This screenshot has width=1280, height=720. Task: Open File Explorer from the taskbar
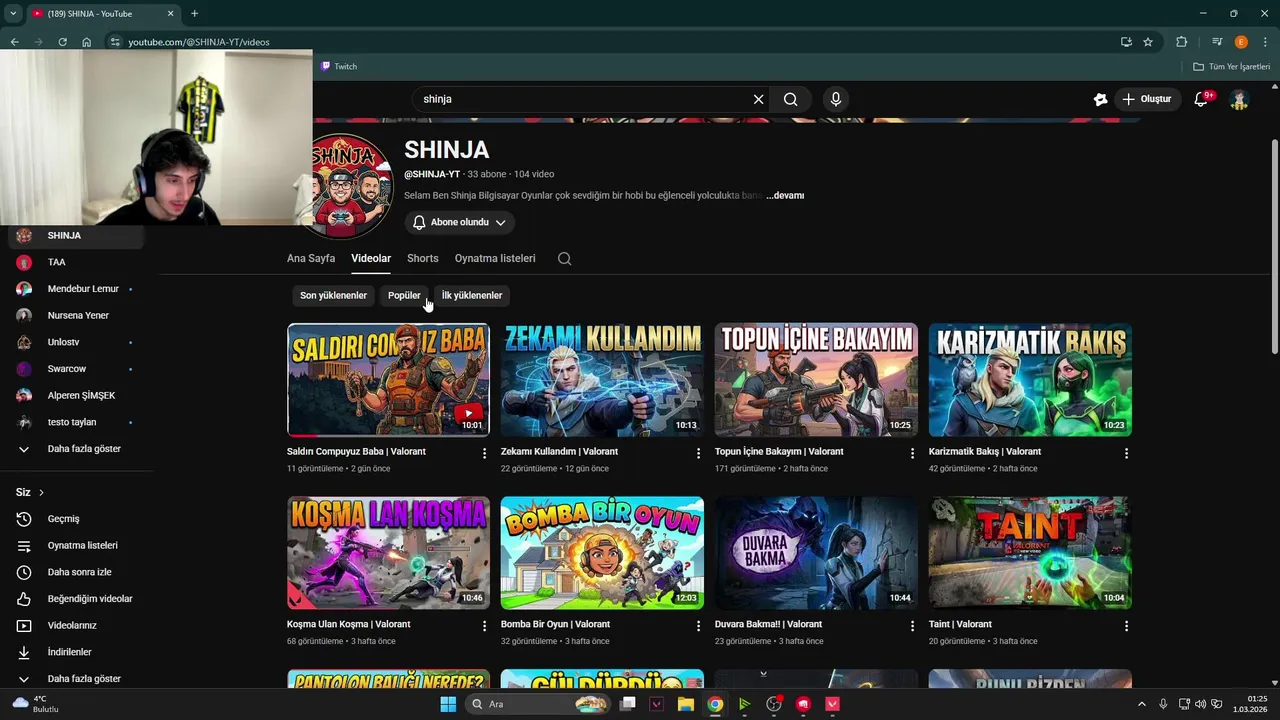(x=685, y=704)
